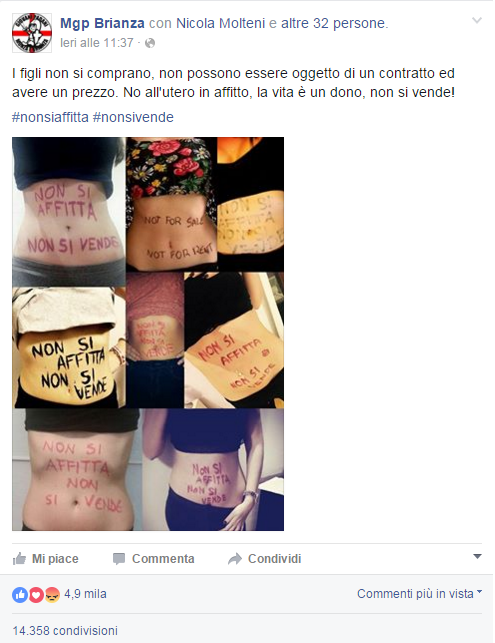Expand the arrow beside Condividi row
This screenshot has height=643, width=495.
(477, 556)
